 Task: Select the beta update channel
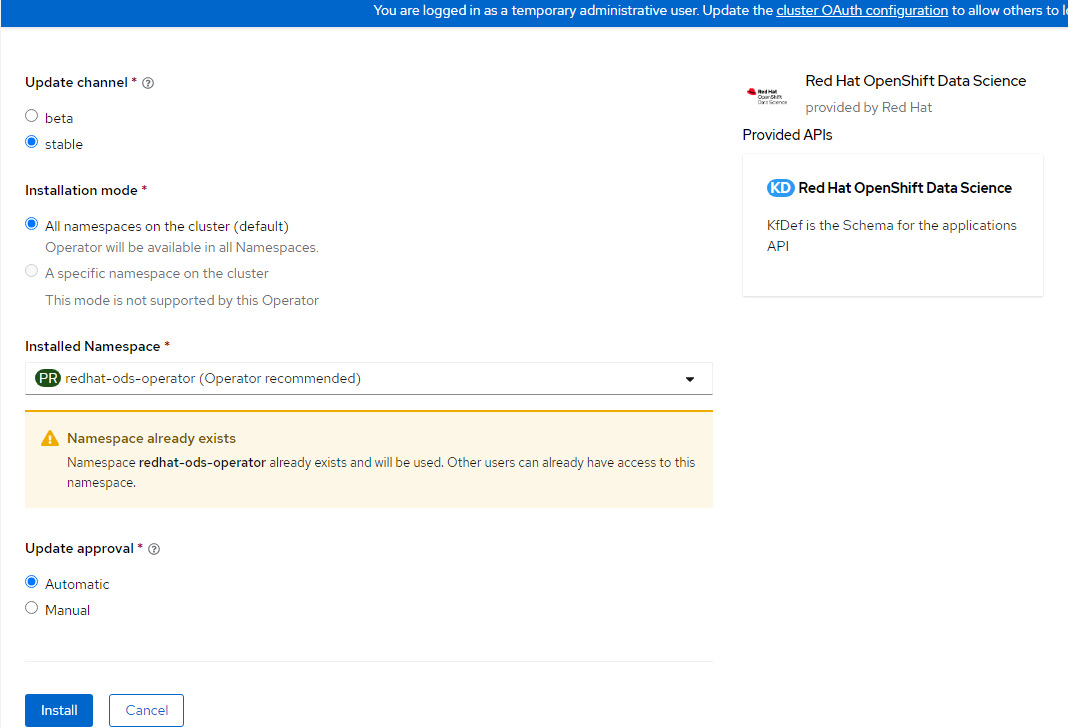(x=31, y=116)
